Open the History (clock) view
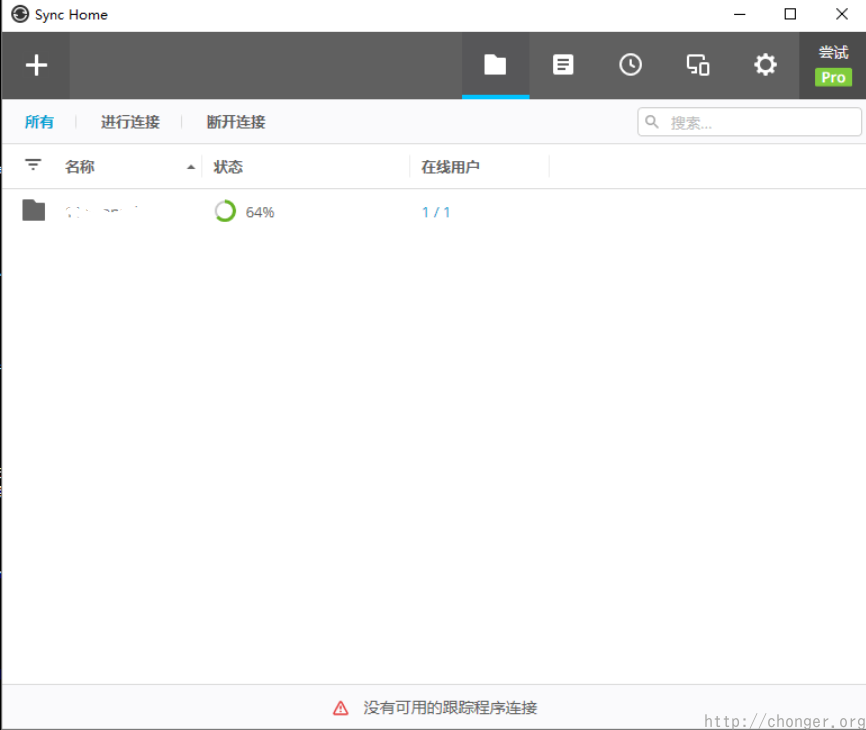This screenshot has width=866, height=730. click(x=630, y=64)
